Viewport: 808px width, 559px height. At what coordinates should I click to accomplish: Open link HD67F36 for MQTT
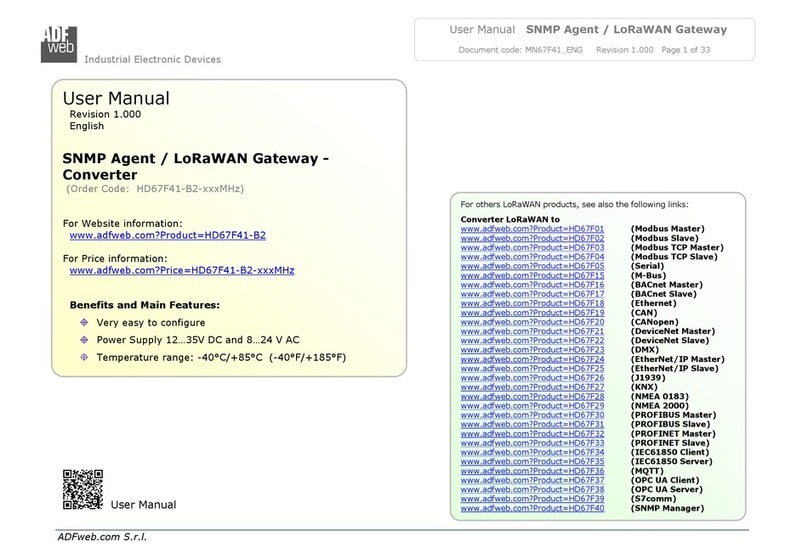point(532,470)
